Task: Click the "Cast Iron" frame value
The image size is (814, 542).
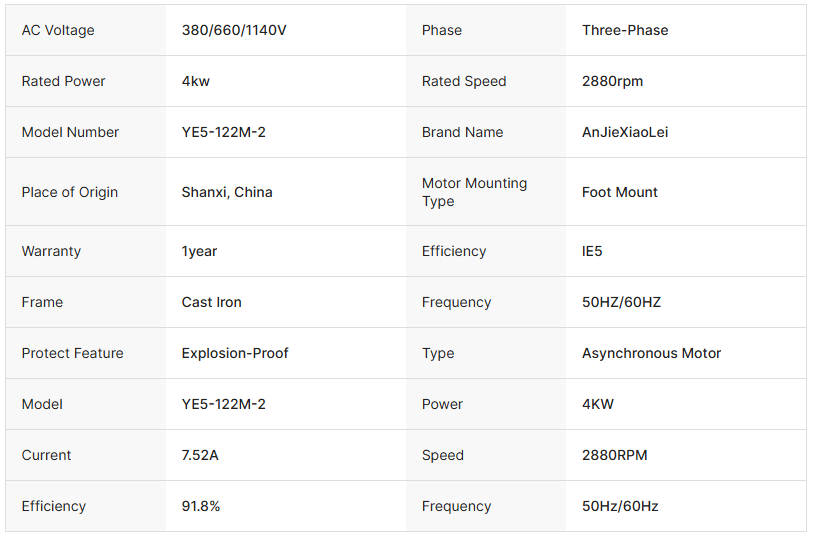Action: 211,302
